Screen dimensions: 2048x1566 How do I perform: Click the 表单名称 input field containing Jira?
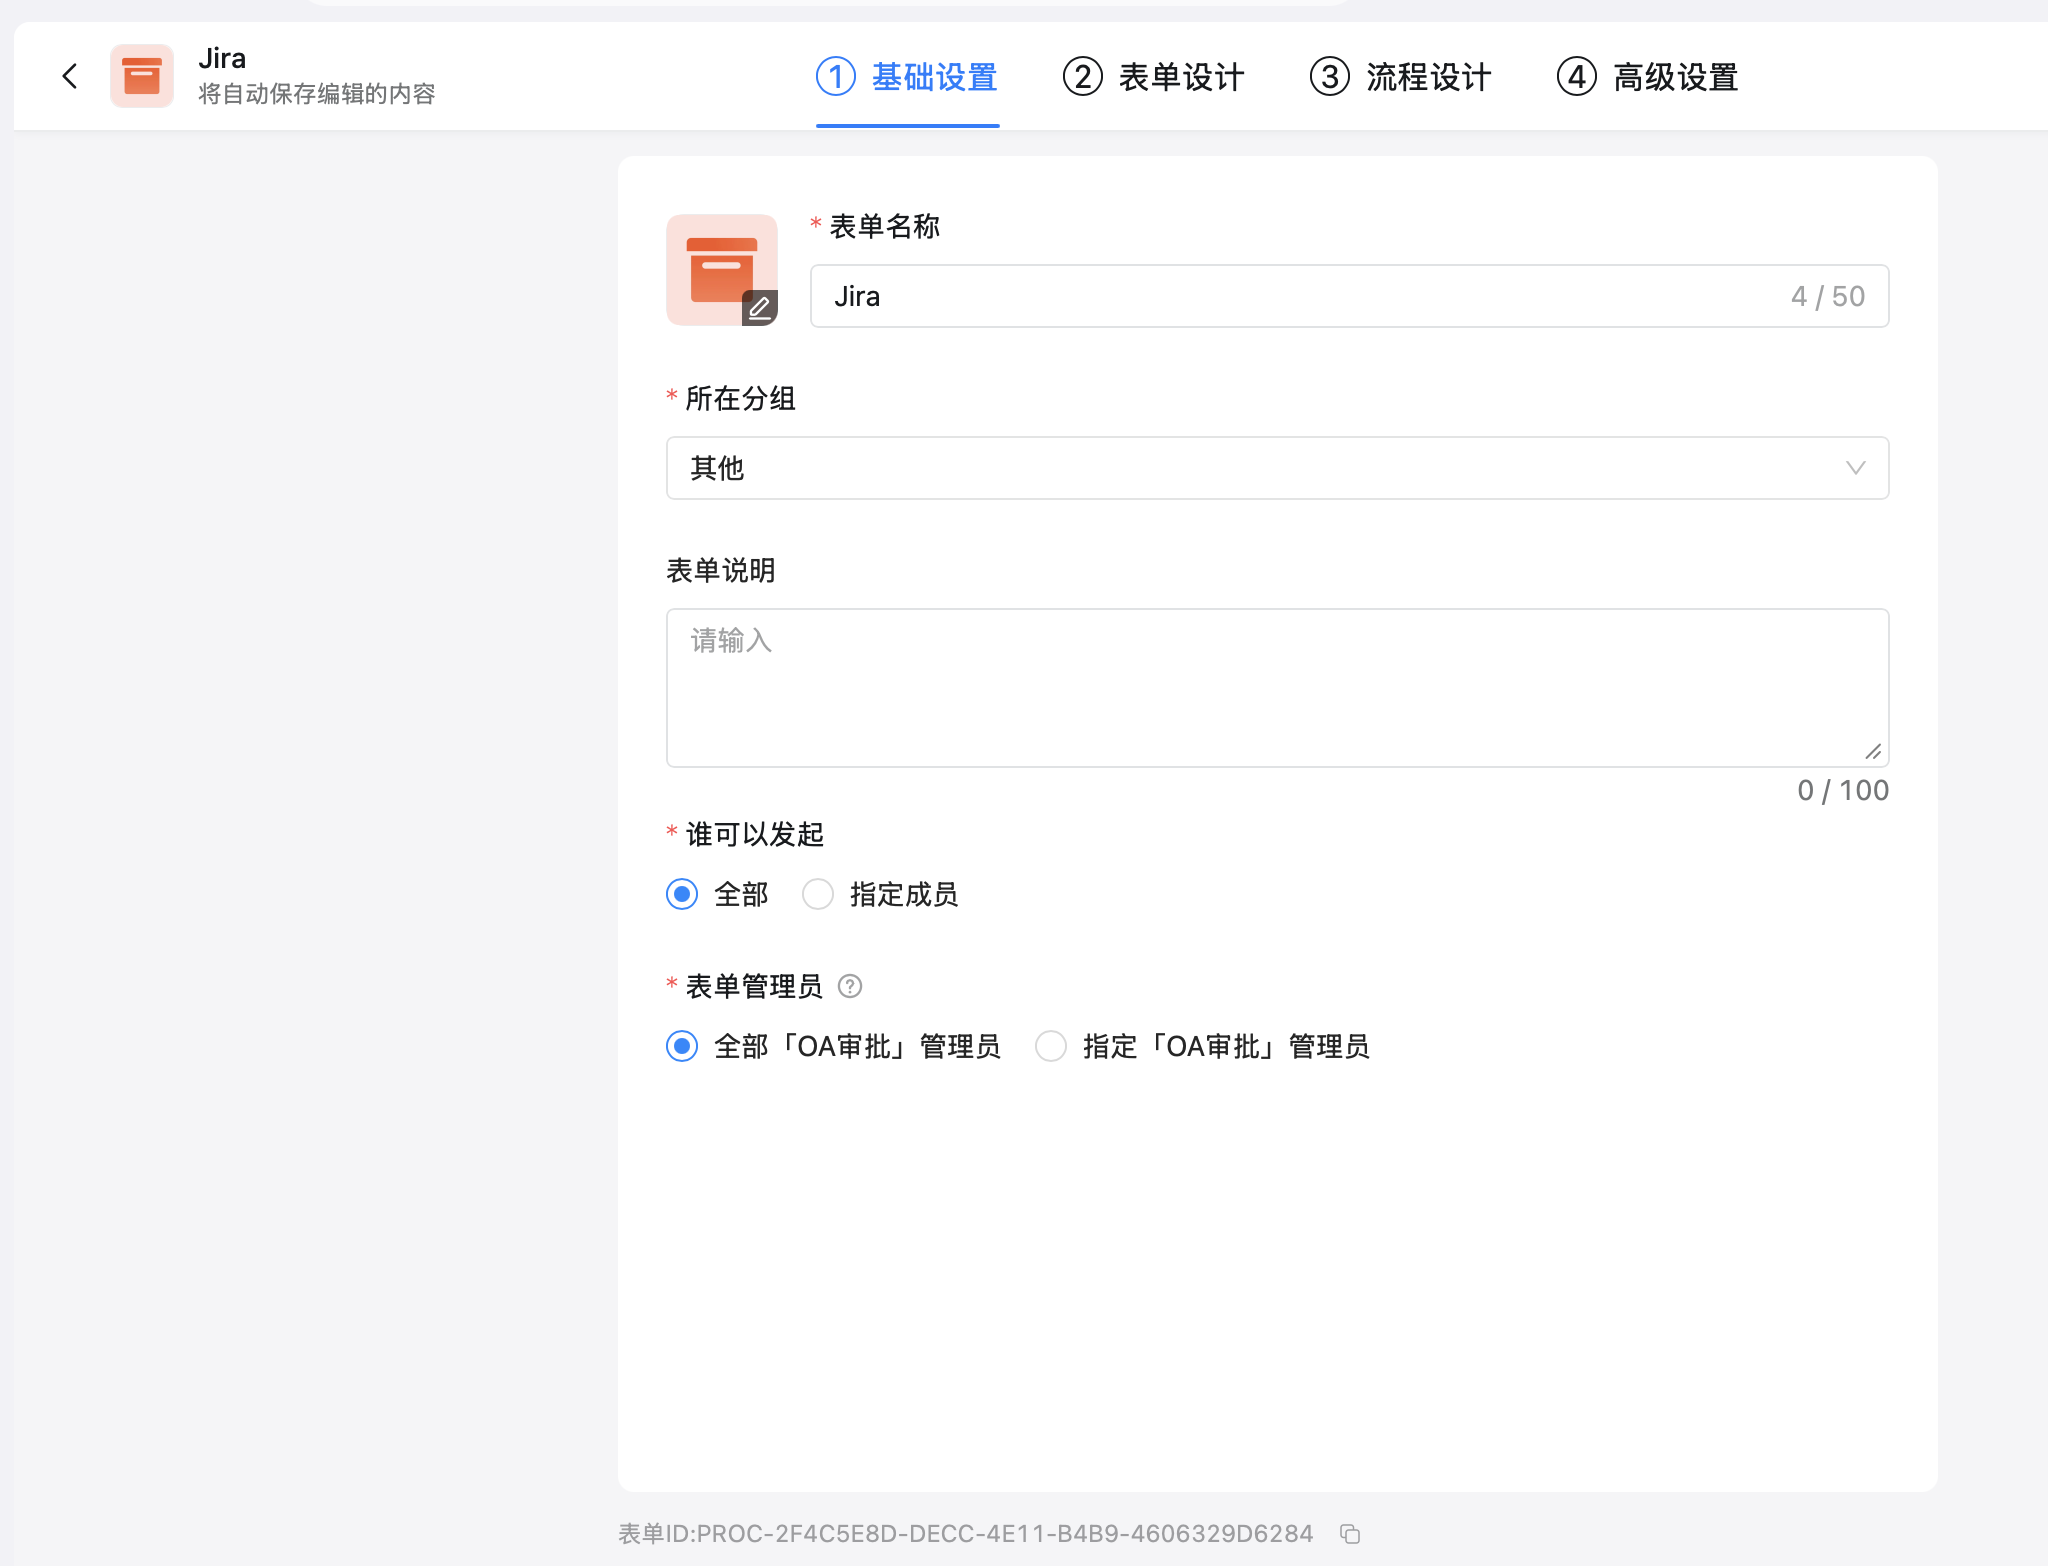pos(1300,296)
